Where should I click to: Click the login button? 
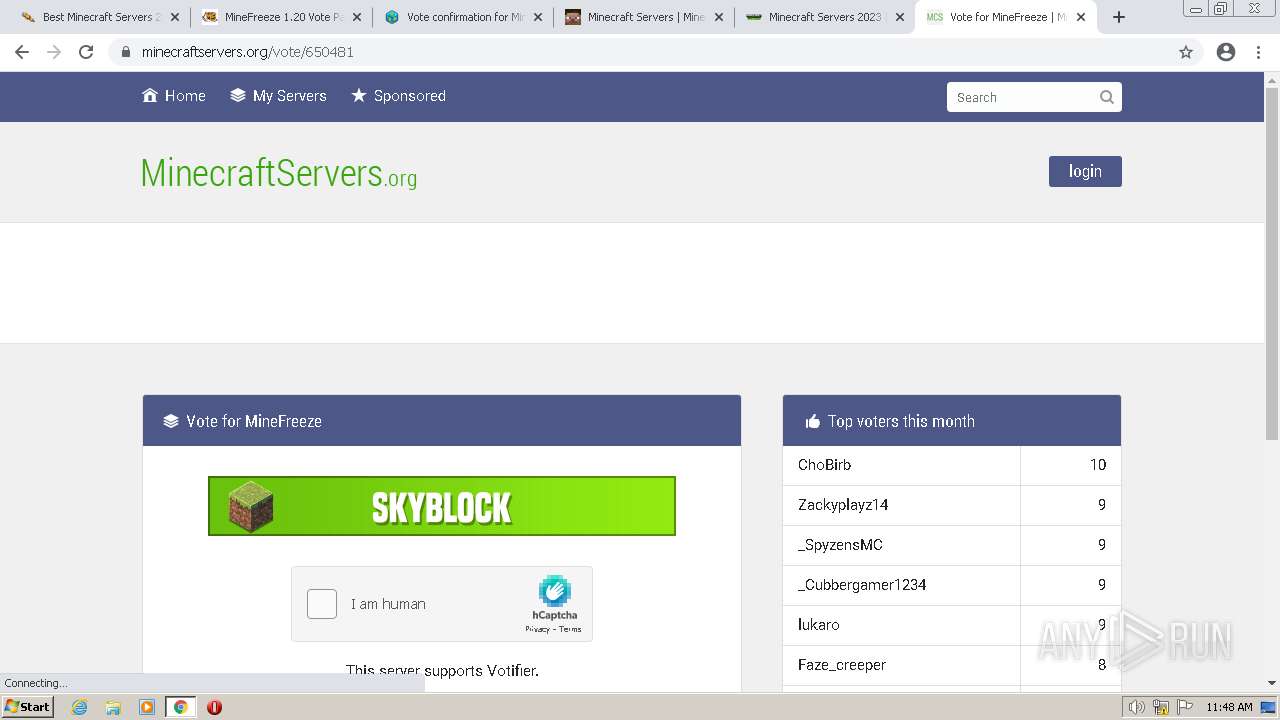[x=1085, y=171]
